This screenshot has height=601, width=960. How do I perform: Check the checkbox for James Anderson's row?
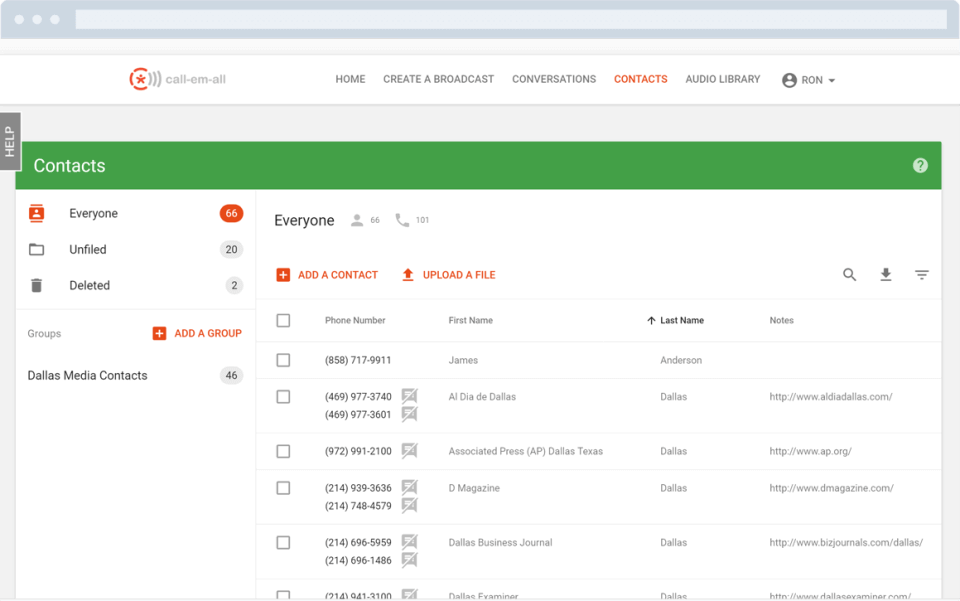click(x=283, y=360)
